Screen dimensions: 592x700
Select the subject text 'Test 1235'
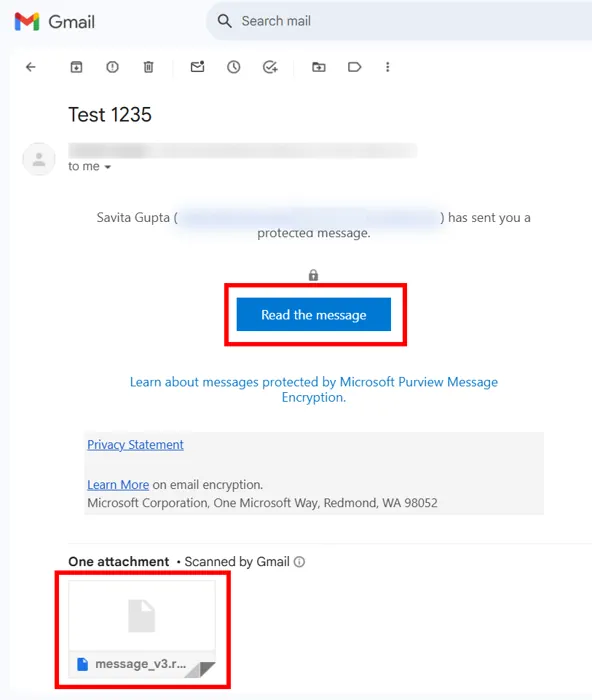click(110, 115)
